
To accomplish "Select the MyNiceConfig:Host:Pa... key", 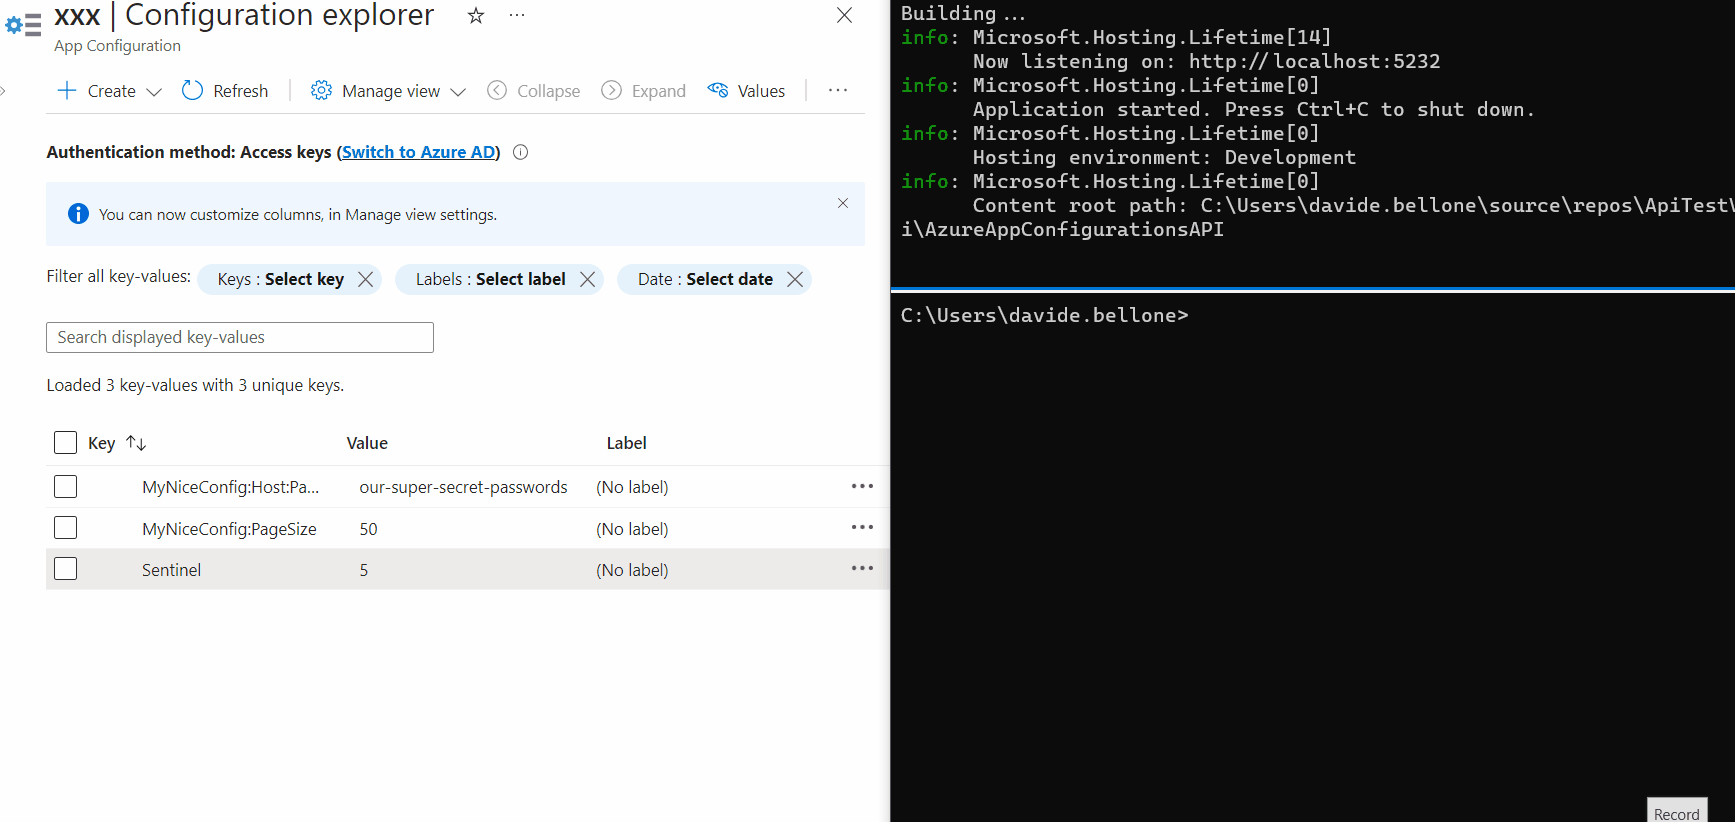I will (231, 487).
